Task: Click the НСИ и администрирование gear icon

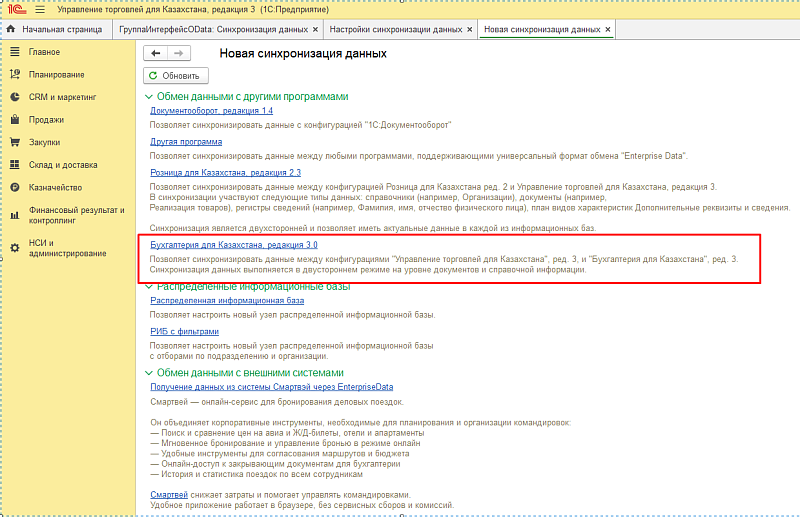Action: click(15, 248)
